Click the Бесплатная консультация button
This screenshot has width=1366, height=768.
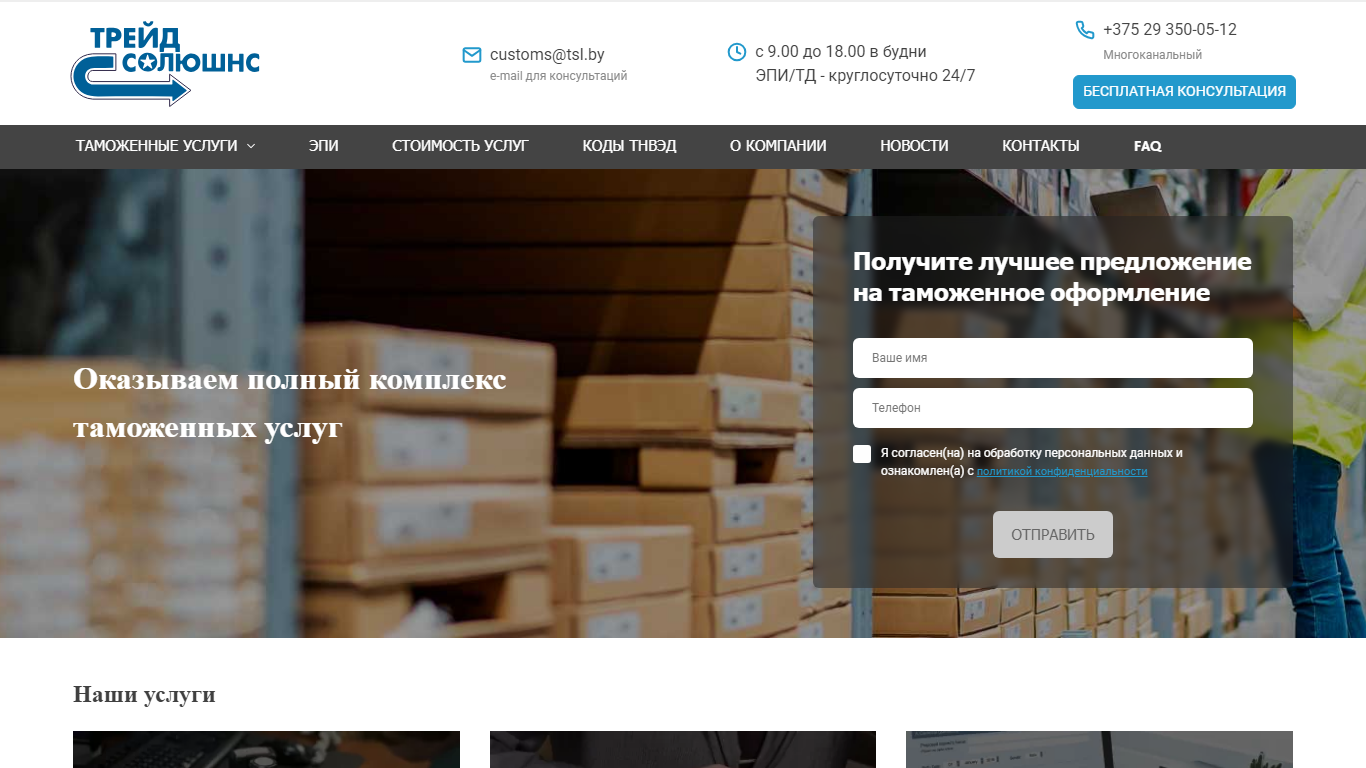tap(1184, 92)
